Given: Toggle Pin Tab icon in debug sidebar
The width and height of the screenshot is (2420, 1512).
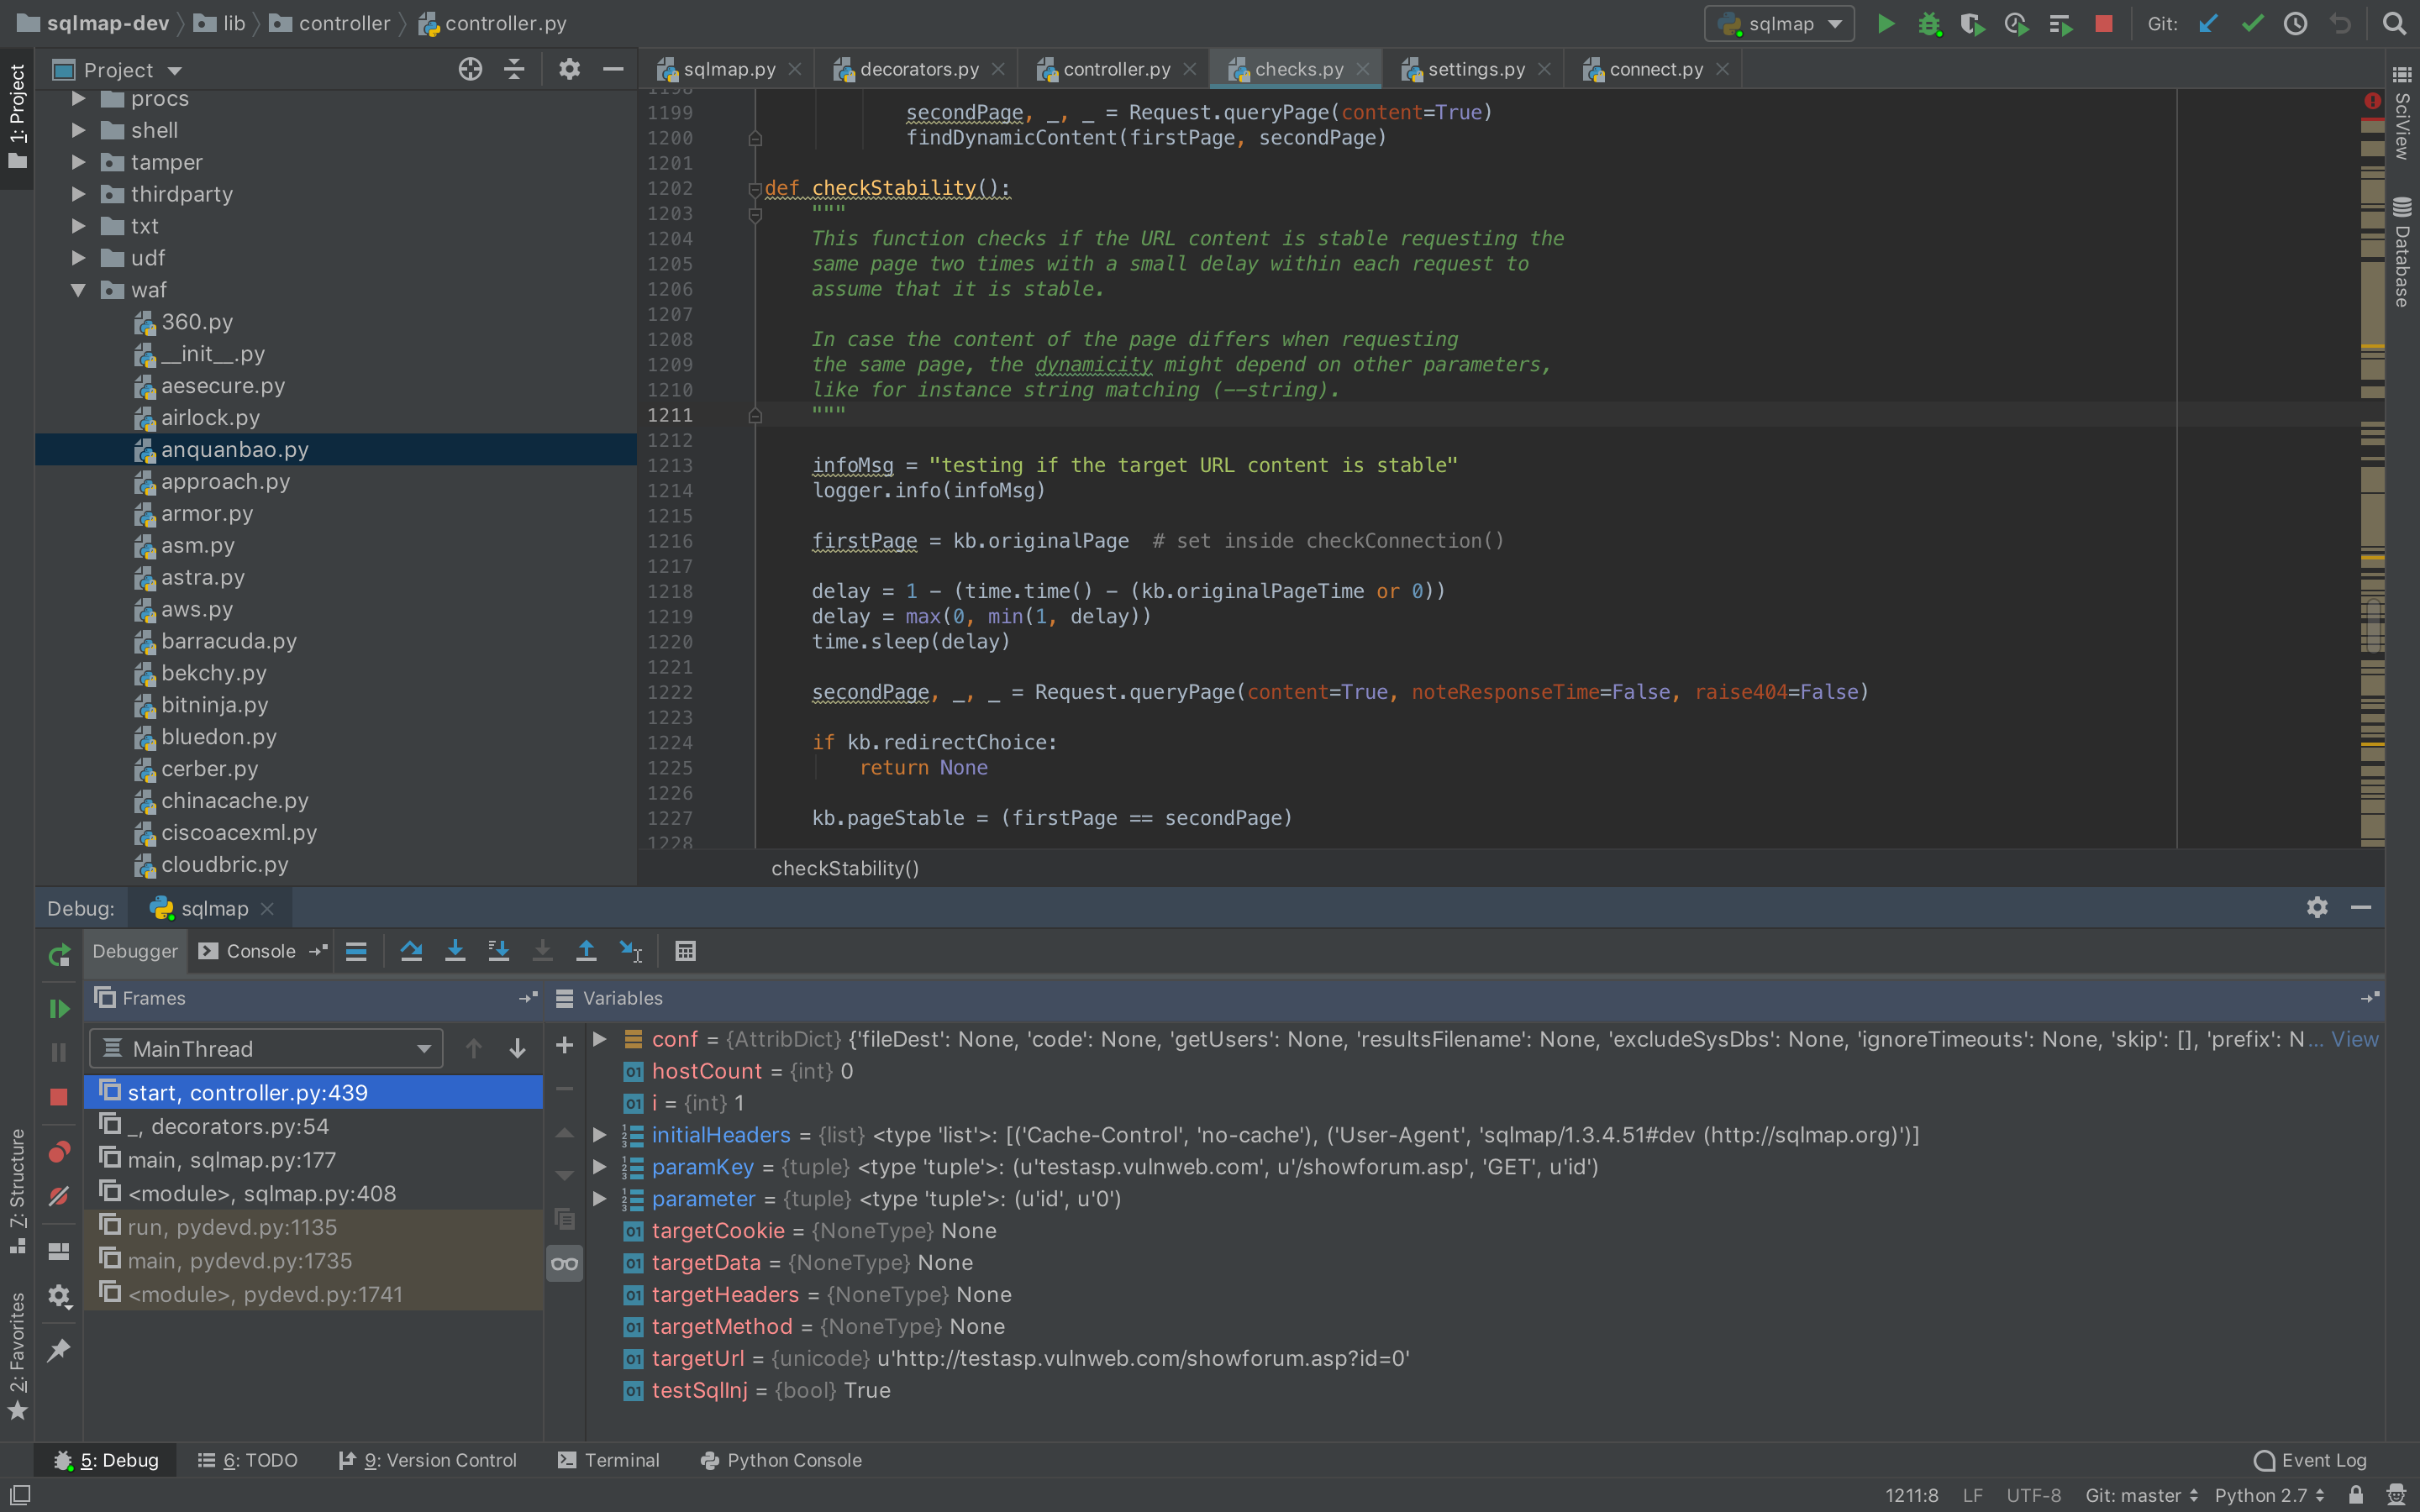Looking at the screenshot, I should [x=59, y=1350].
